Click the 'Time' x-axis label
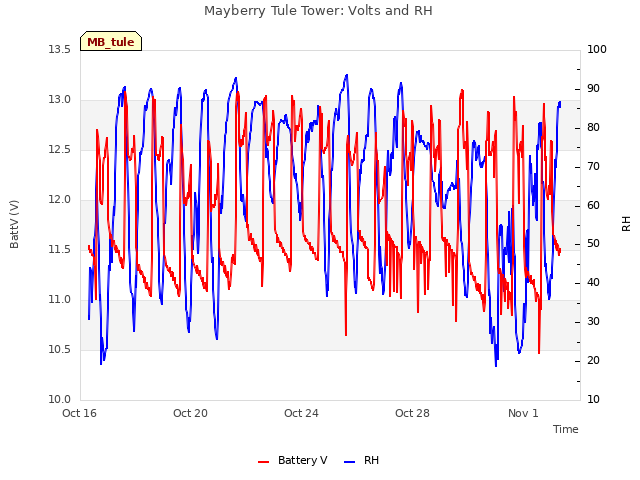This screenshot has width=640, height=480. (x=565, y=429)
